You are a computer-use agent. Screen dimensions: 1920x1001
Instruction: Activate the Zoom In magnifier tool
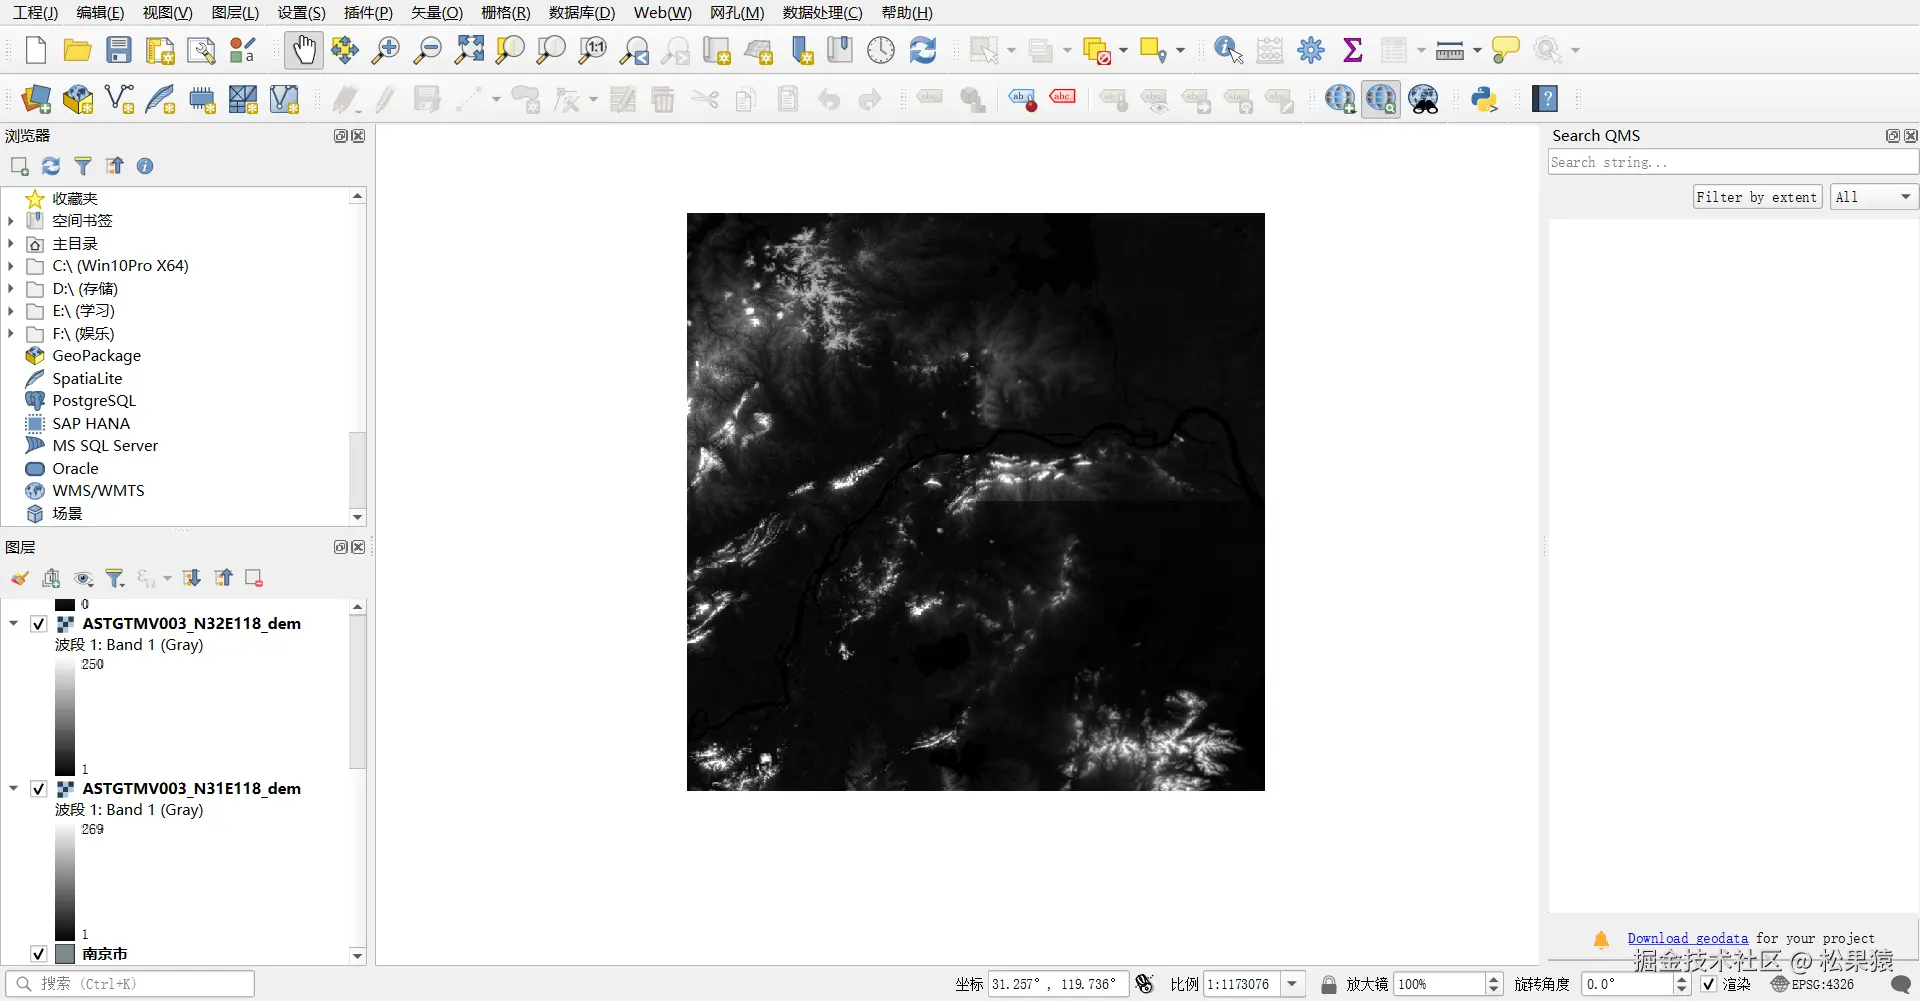pos(385,50)
